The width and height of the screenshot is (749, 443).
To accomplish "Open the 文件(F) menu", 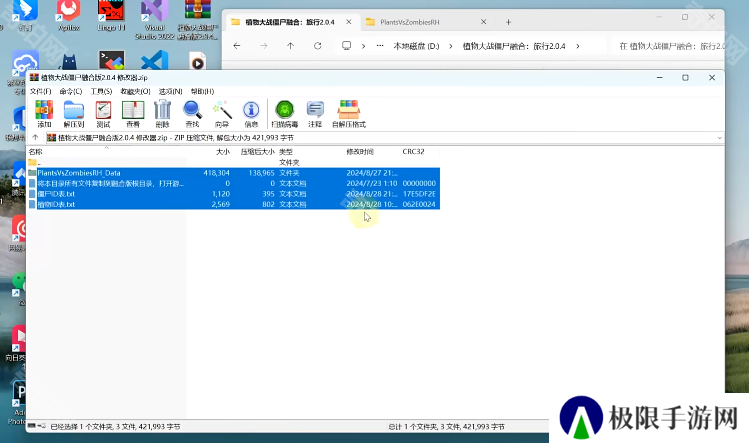I will 41,91.
